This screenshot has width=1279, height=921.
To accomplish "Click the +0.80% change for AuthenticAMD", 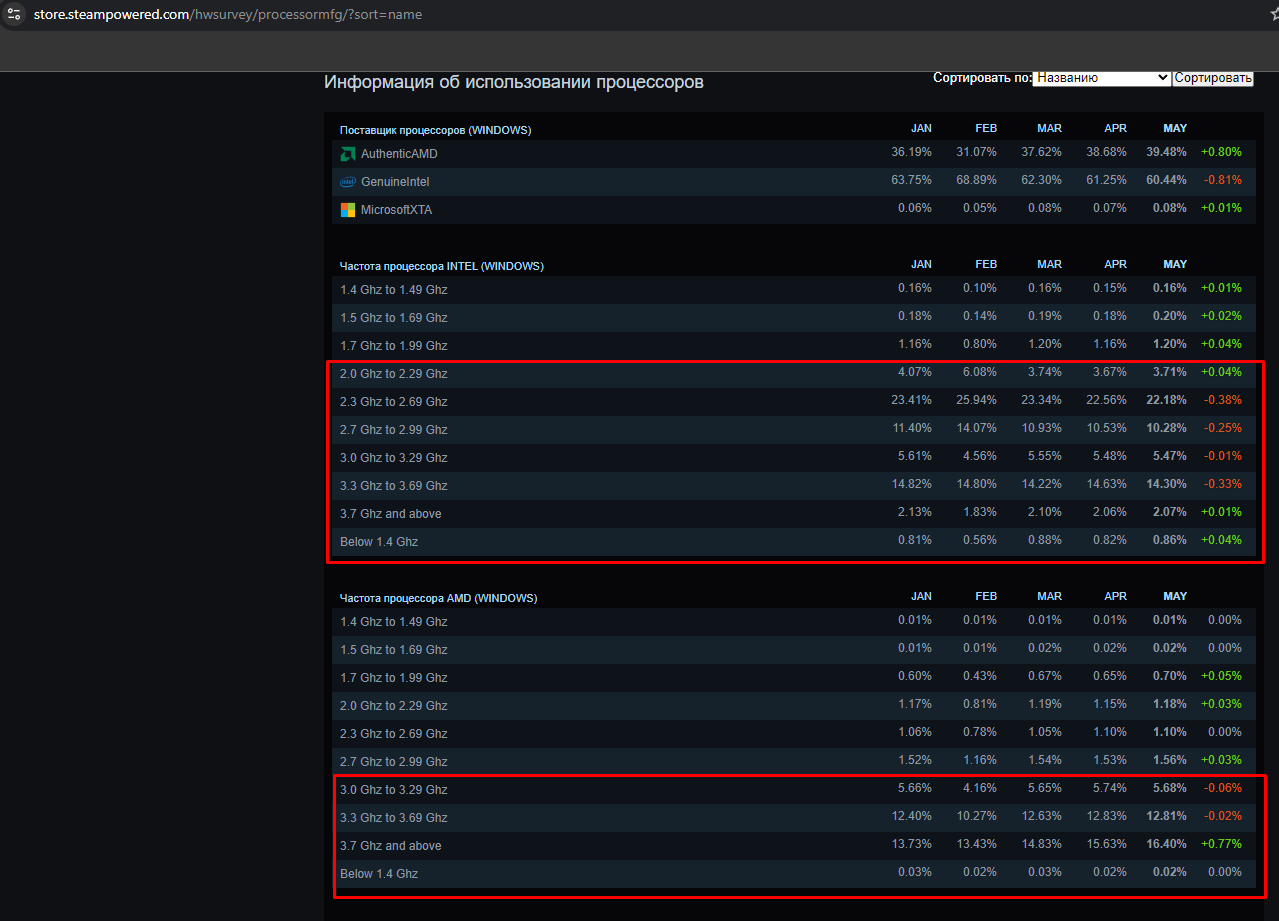I will click(1221, 152).
